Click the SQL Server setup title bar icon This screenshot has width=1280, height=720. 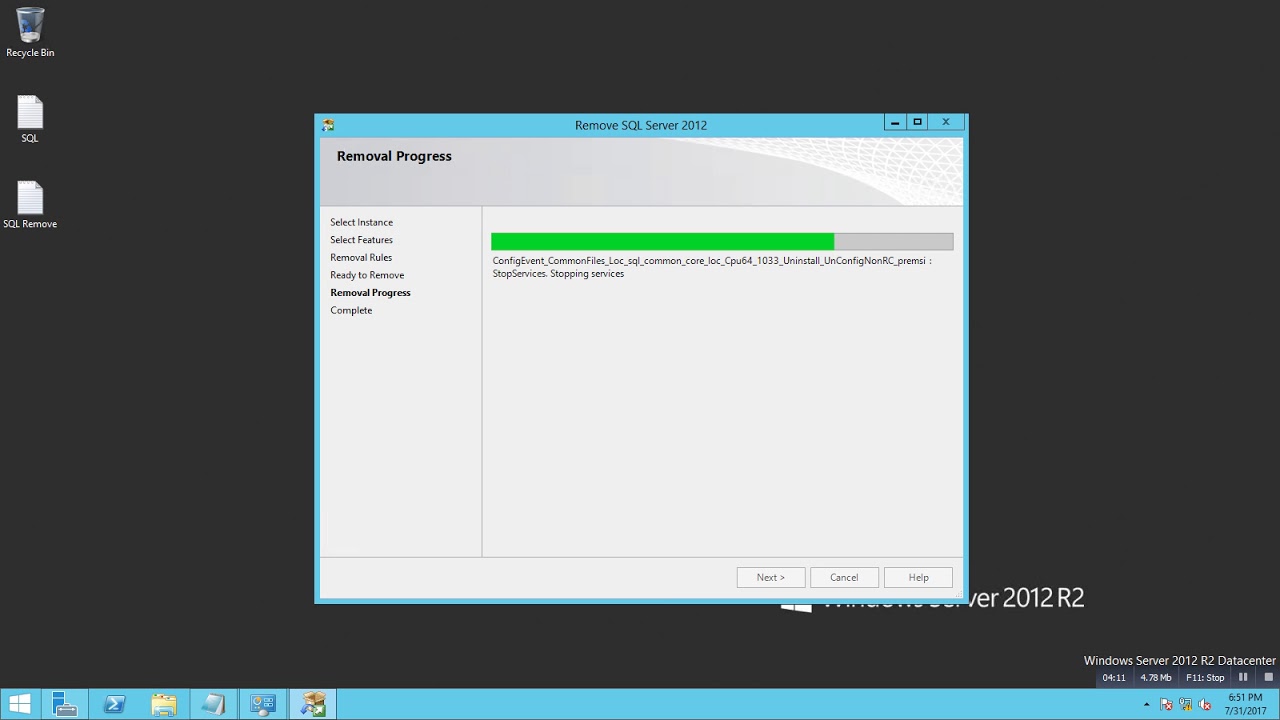(328, 125)
